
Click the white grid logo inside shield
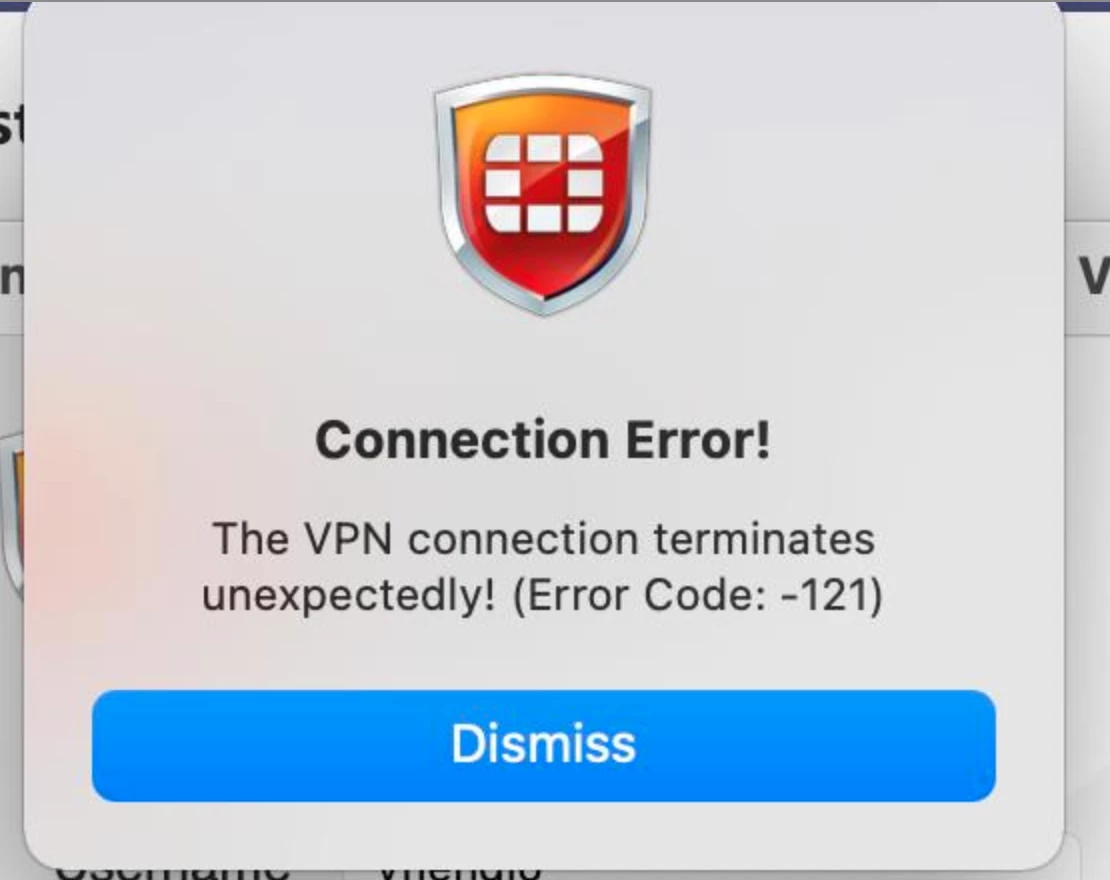[x=544, y=183]
